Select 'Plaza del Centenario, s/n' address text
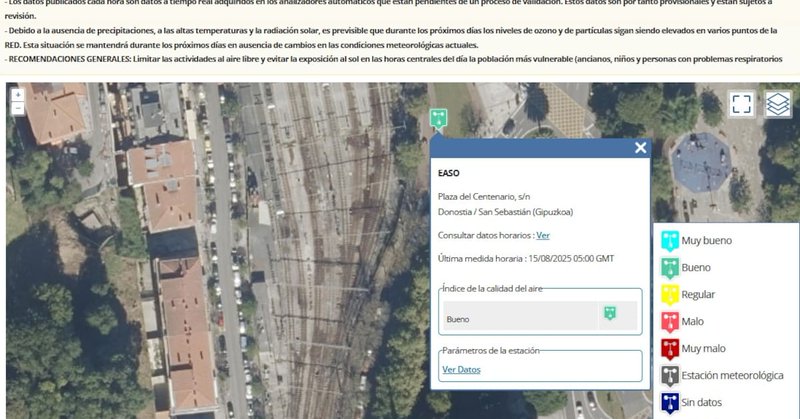The width and height of the screenshot is (800, 419). coord(484,196)
